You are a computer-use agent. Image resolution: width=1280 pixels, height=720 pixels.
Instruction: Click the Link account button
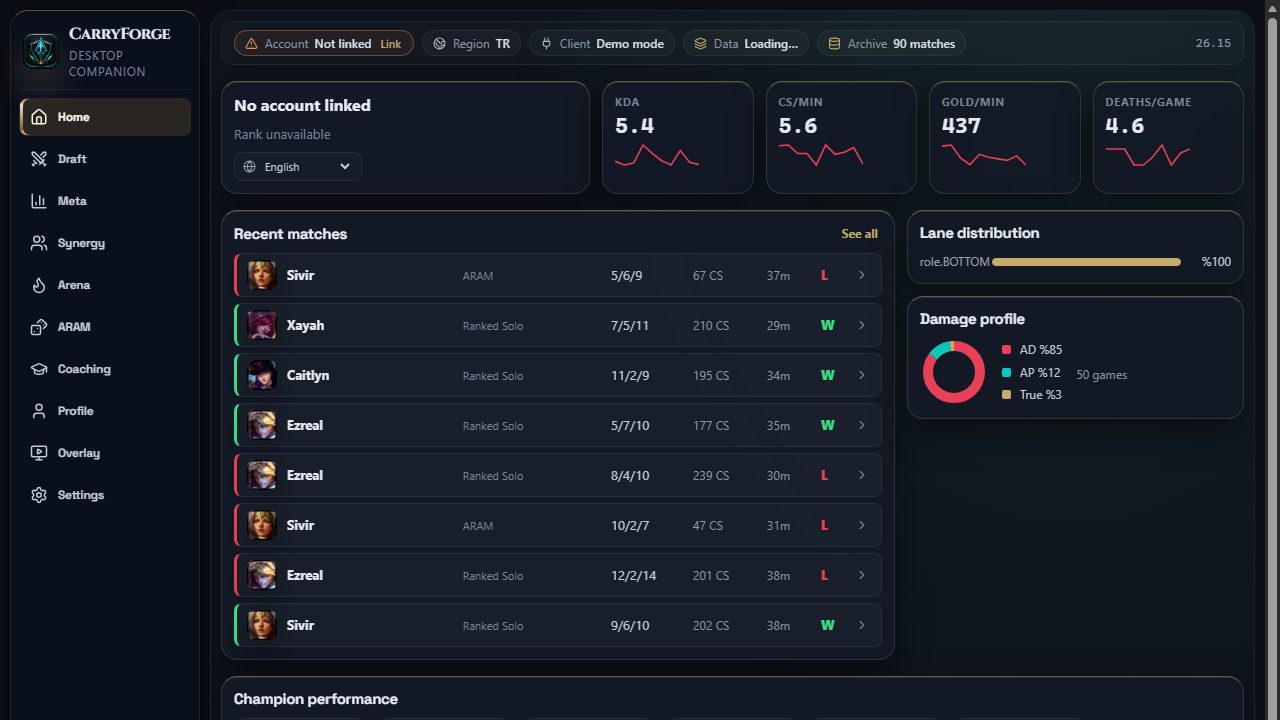(390, 44)
